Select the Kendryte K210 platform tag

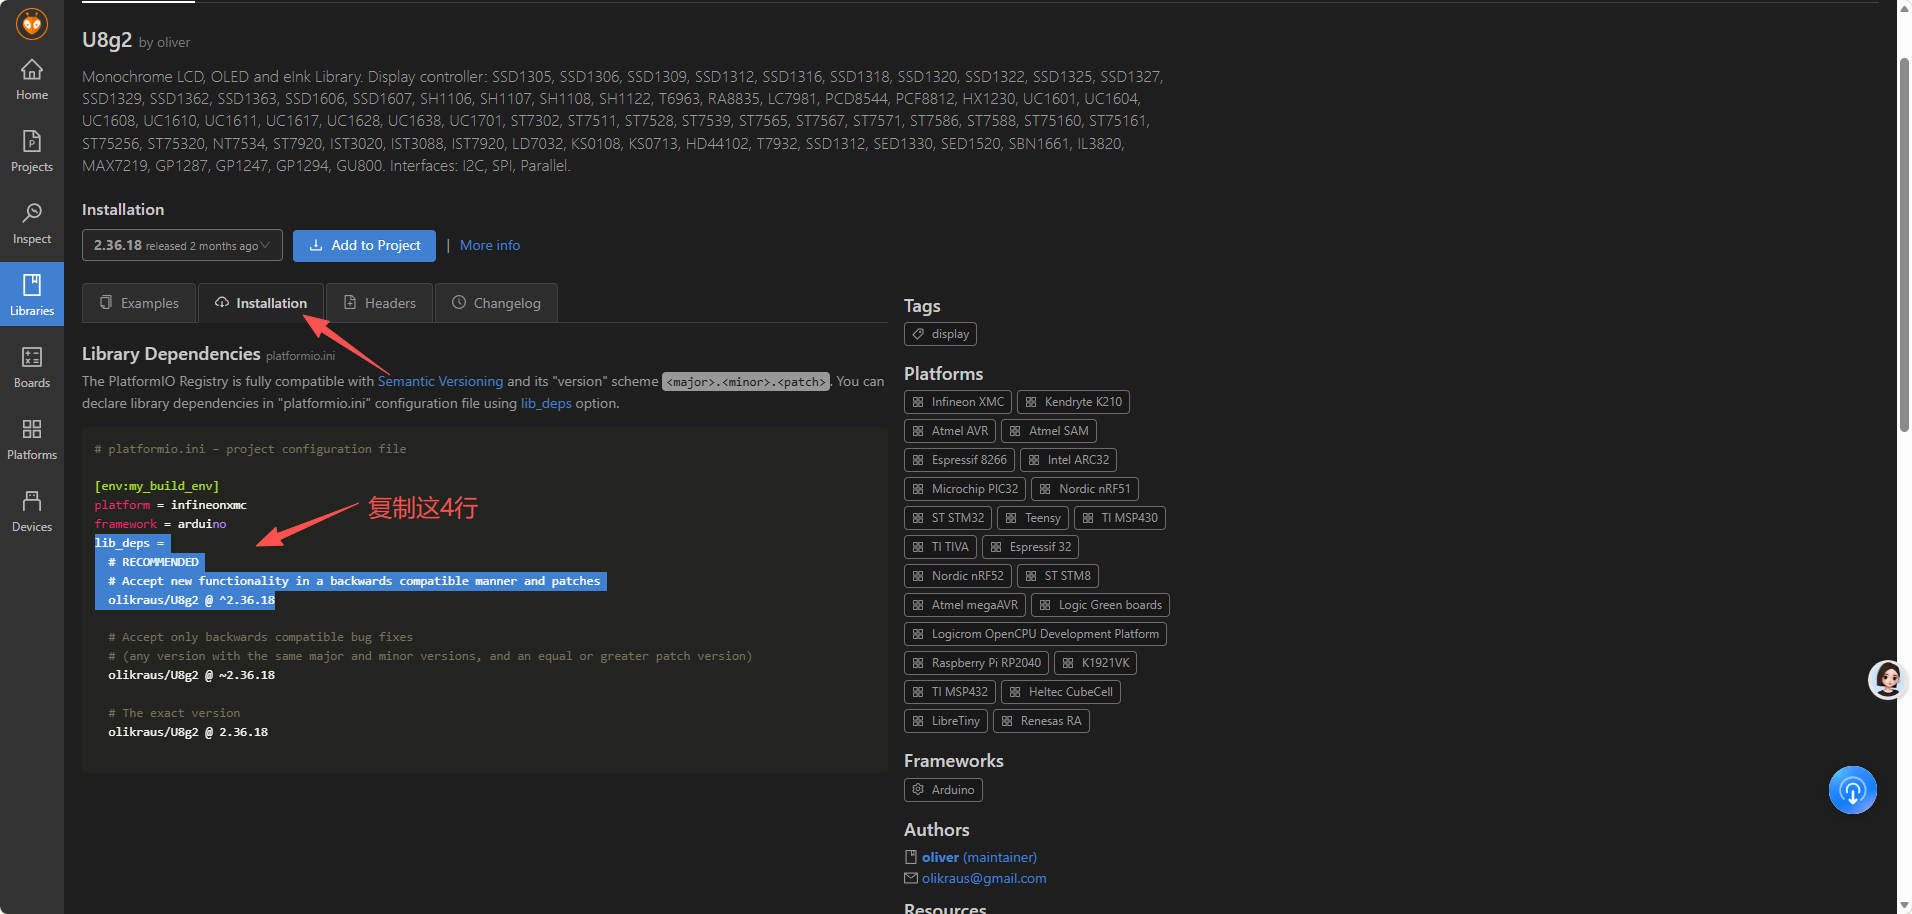pos(1073,402)
